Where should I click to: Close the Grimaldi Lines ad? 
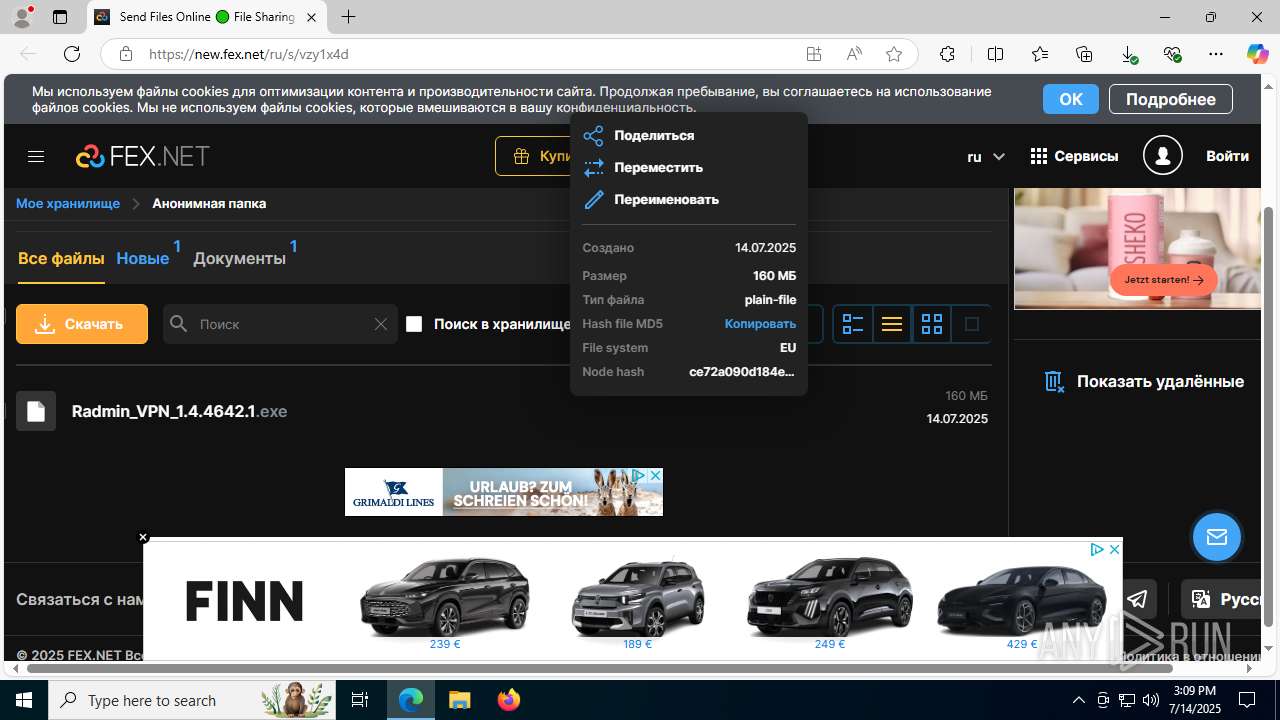click(x=655, y=475)
